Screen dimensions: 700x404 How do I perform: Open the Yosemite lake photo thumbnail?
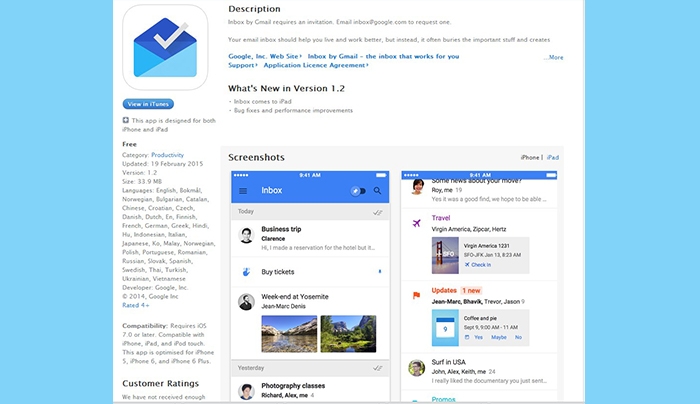pos(289,334)
